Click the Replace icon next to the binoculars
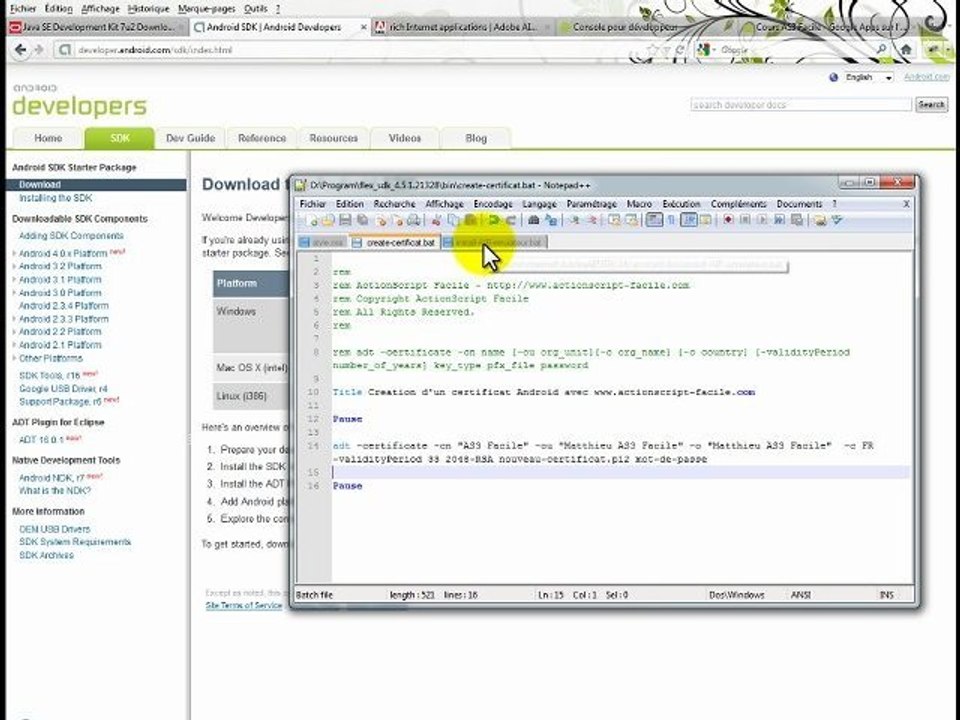 tap(550, 220)
